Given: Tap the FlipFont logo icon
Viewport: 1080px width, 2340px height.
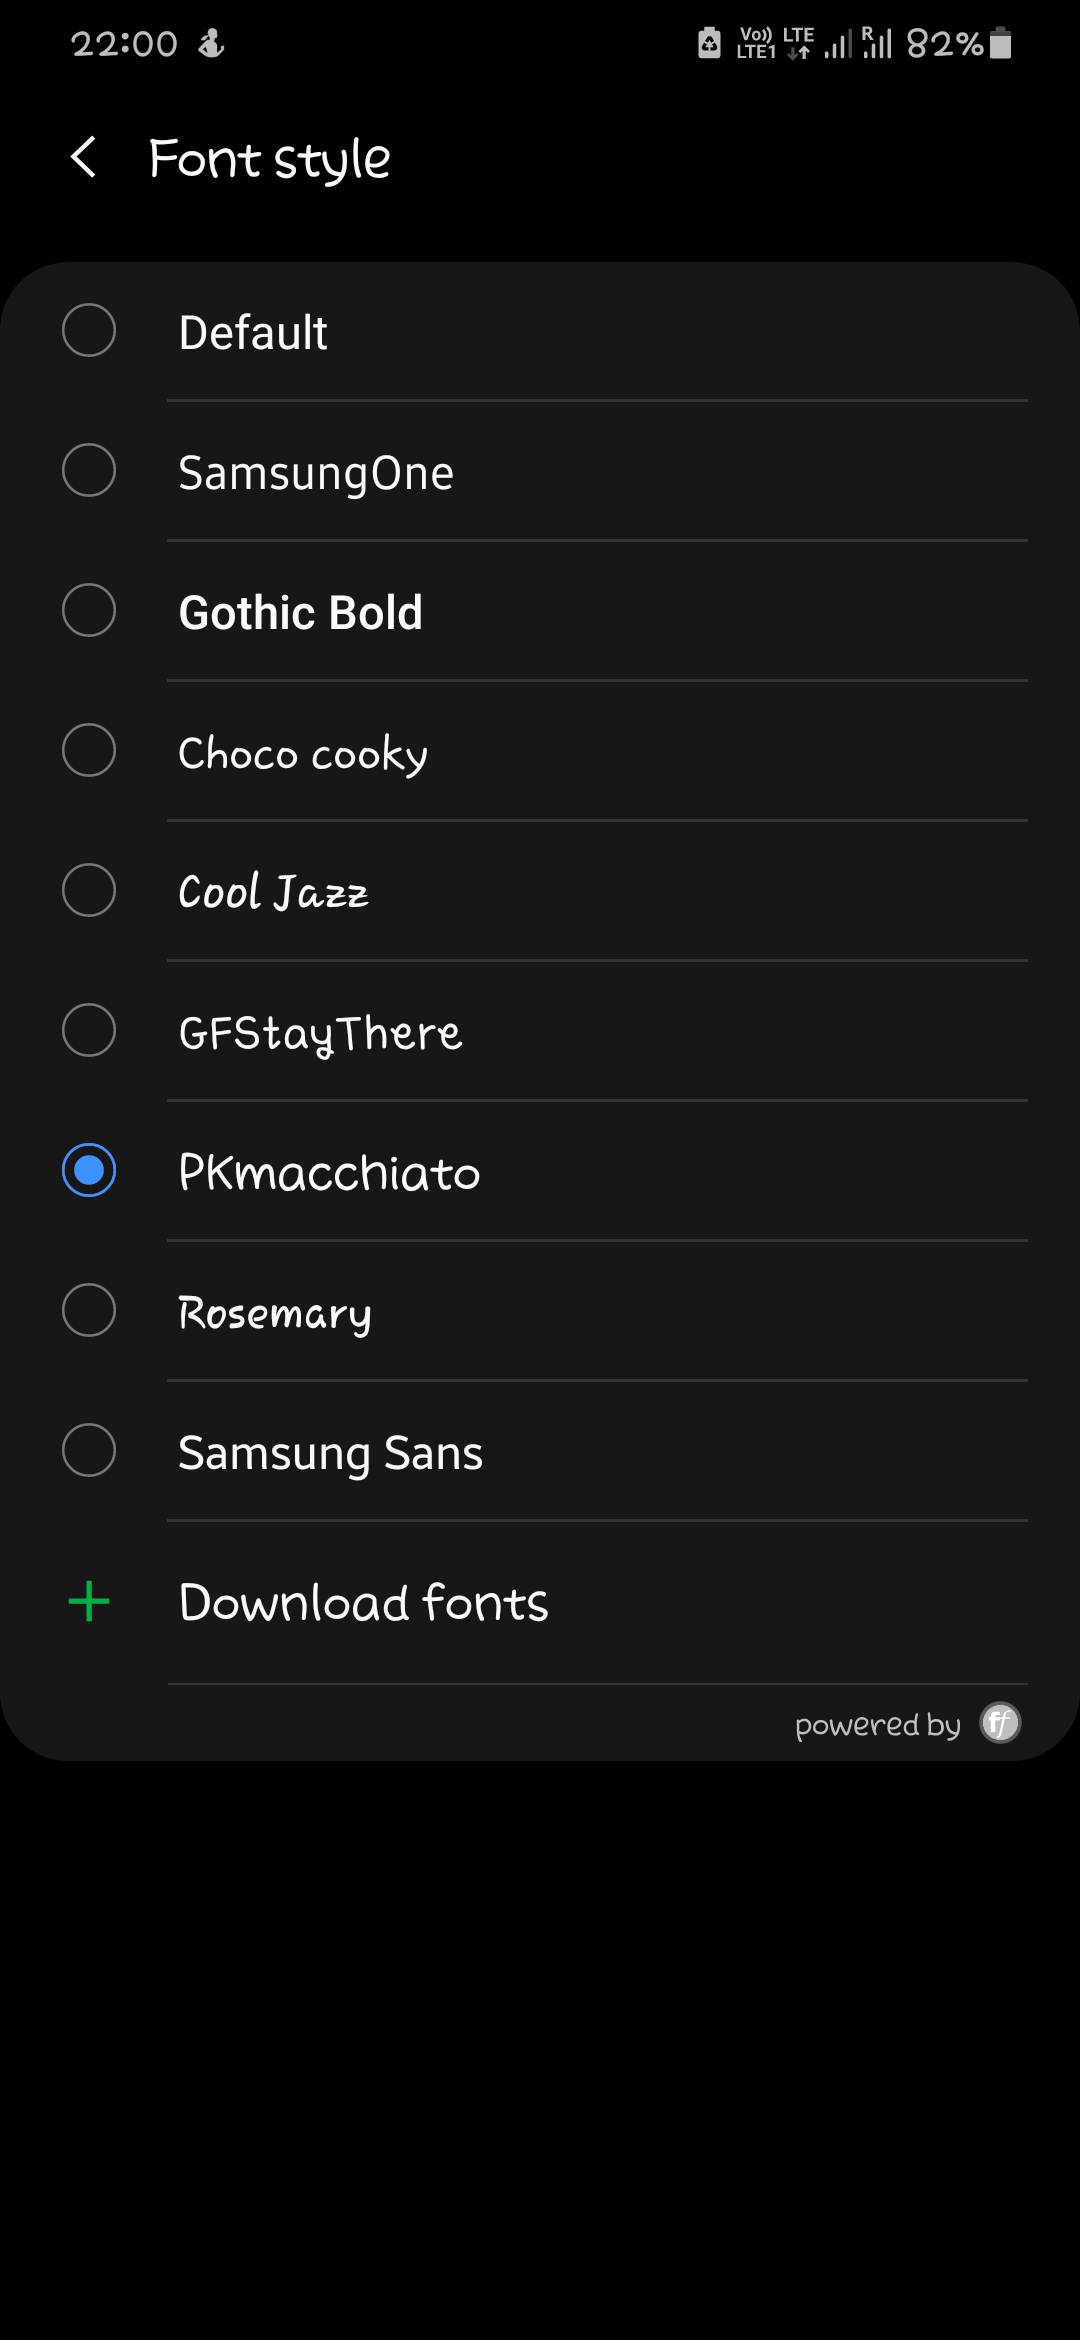Looking at the screenshot, I should coord(999,1722).
